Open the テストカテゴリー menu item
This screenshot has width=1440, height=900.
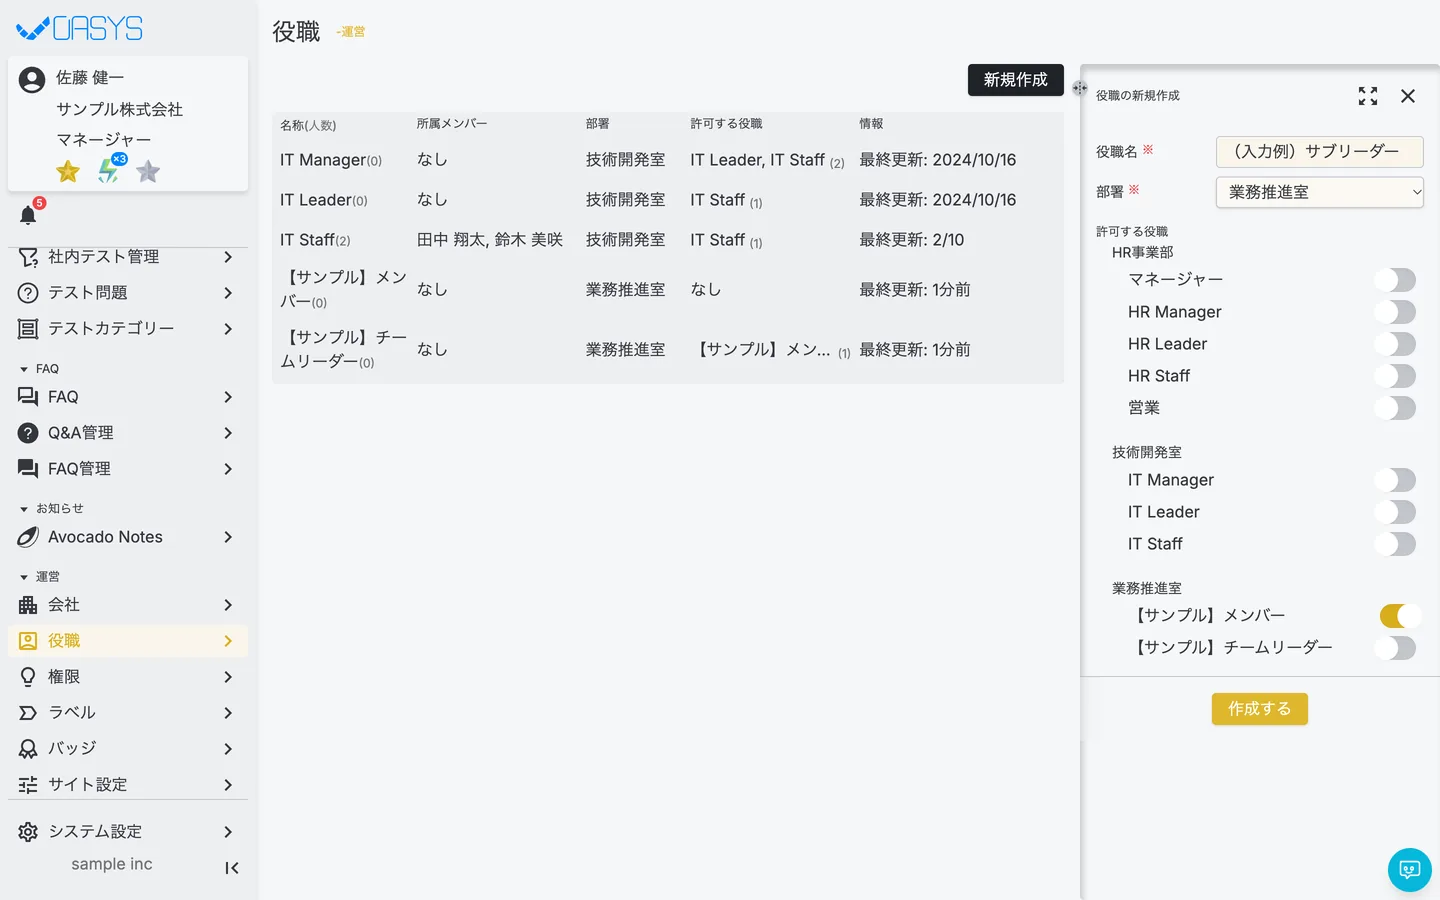tap(128, 329)
